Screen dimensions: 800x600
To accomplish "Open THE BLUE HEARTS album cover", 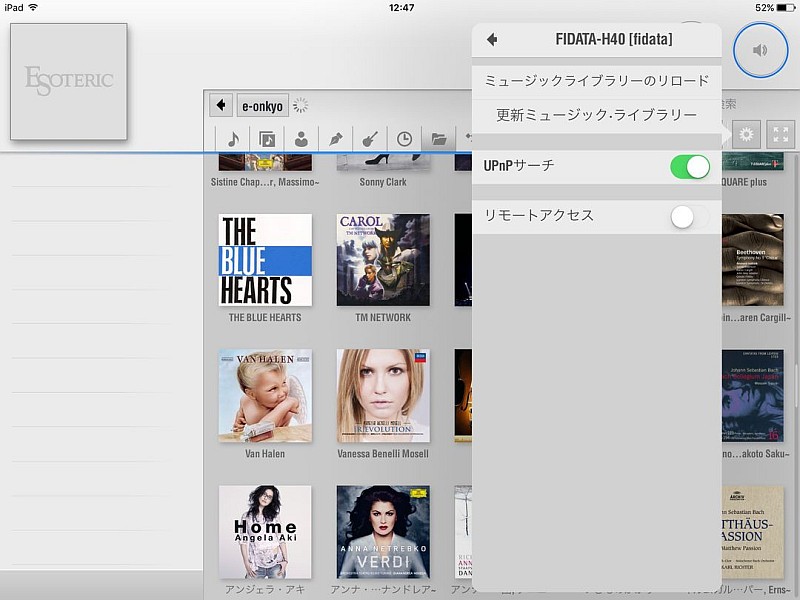I will [x=265, y=260].
